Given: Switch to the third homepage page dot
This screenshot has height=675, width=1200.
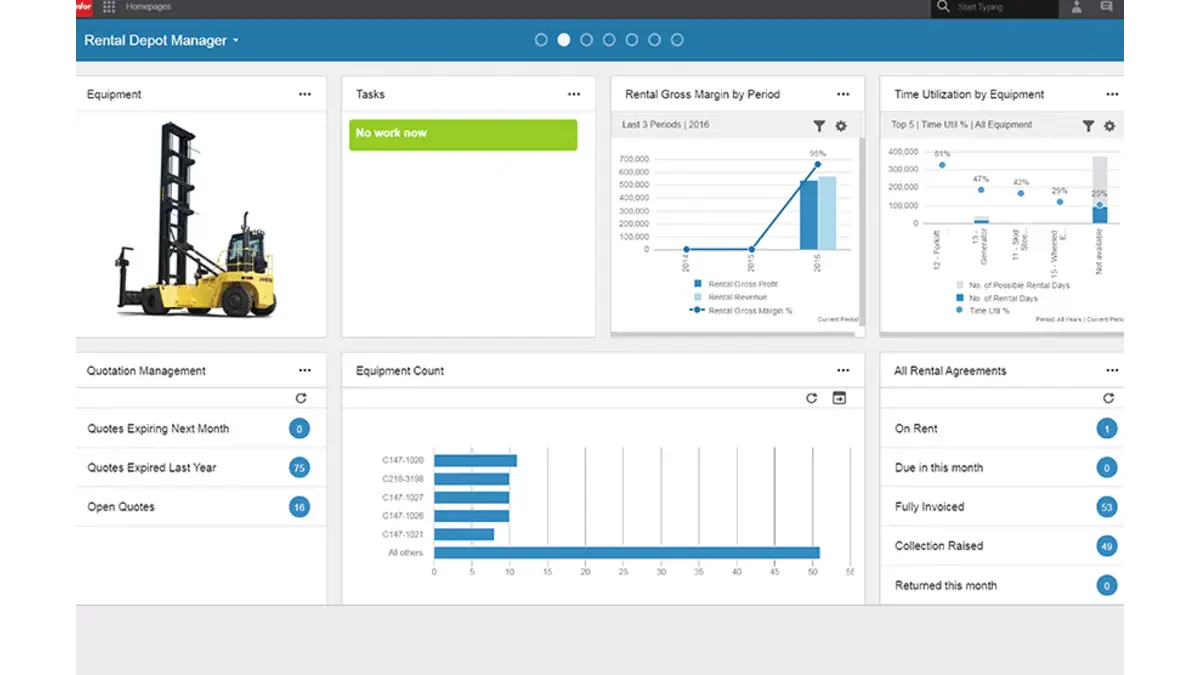Looking at the screenshot, I should point(587,40).
